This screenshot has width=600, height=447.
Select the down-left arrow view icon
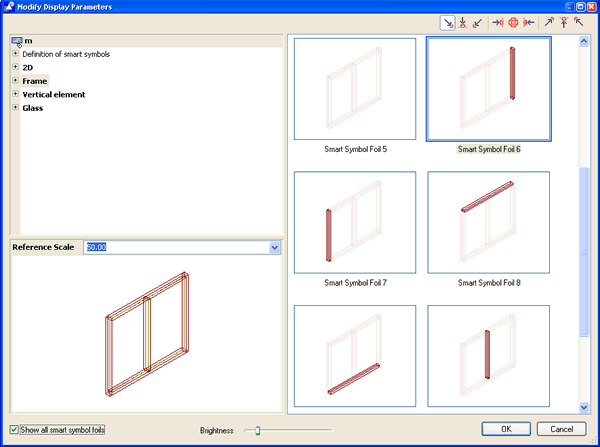478,23
